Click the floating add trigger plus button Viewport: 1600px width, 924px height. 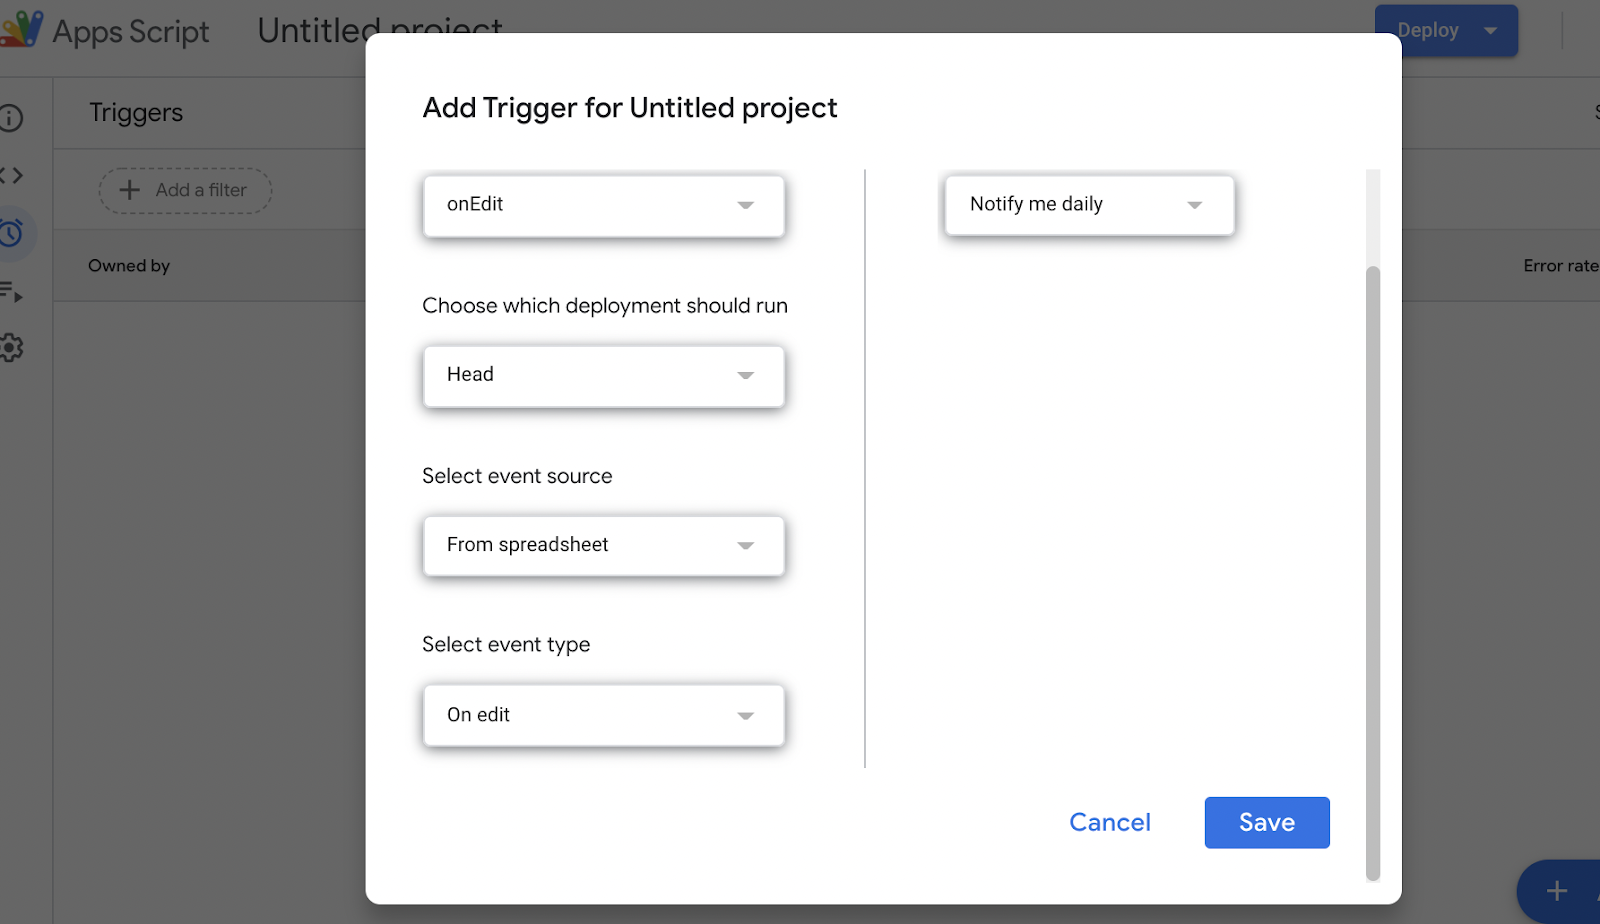1556,889
